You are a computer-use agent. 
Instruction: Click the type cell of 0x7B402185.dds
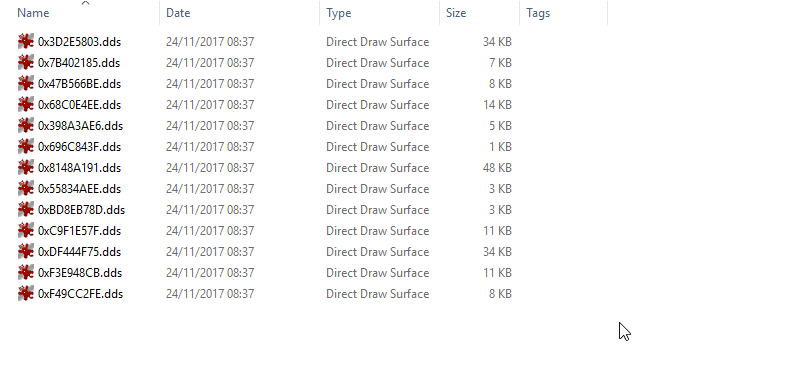[x=377, y=63]
